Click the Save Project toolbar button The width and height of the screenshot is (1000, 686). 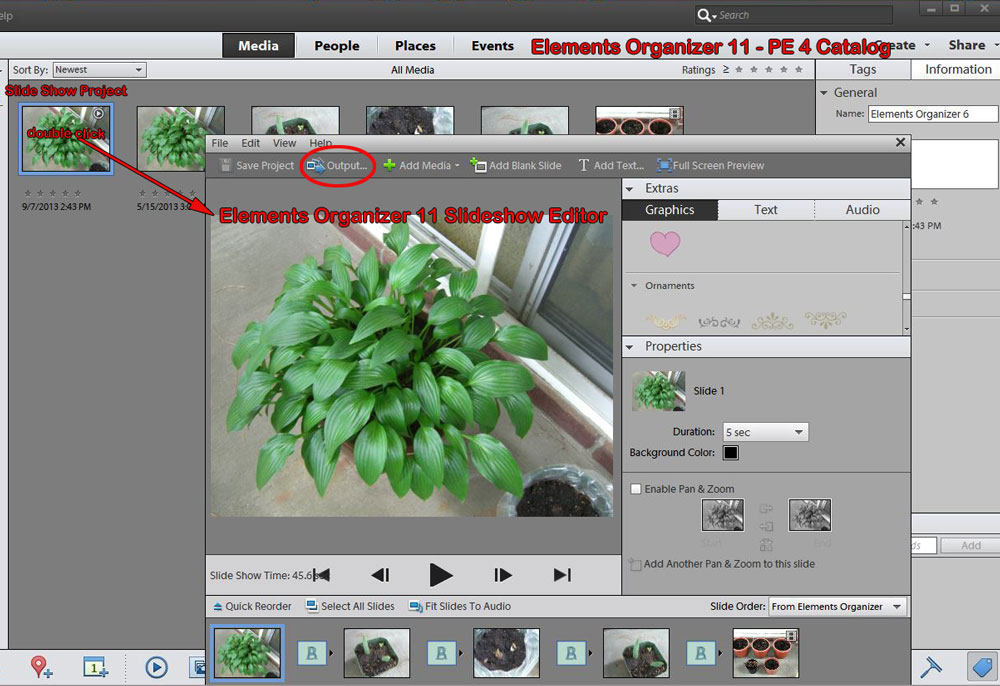256,166
